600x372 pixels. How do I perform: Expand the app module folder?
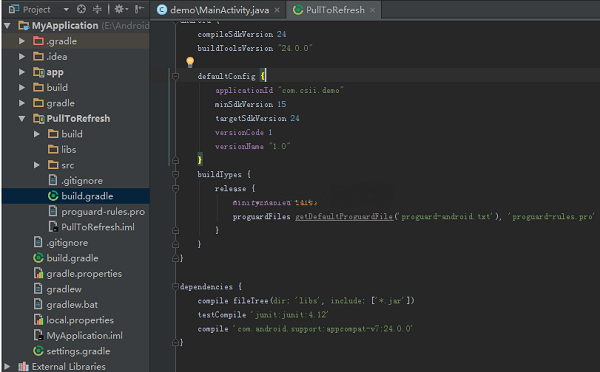22,72
